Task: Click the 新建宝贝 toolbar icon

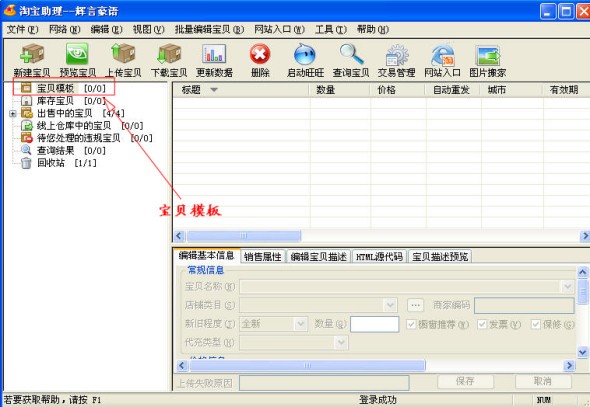Action: (32, 53)
